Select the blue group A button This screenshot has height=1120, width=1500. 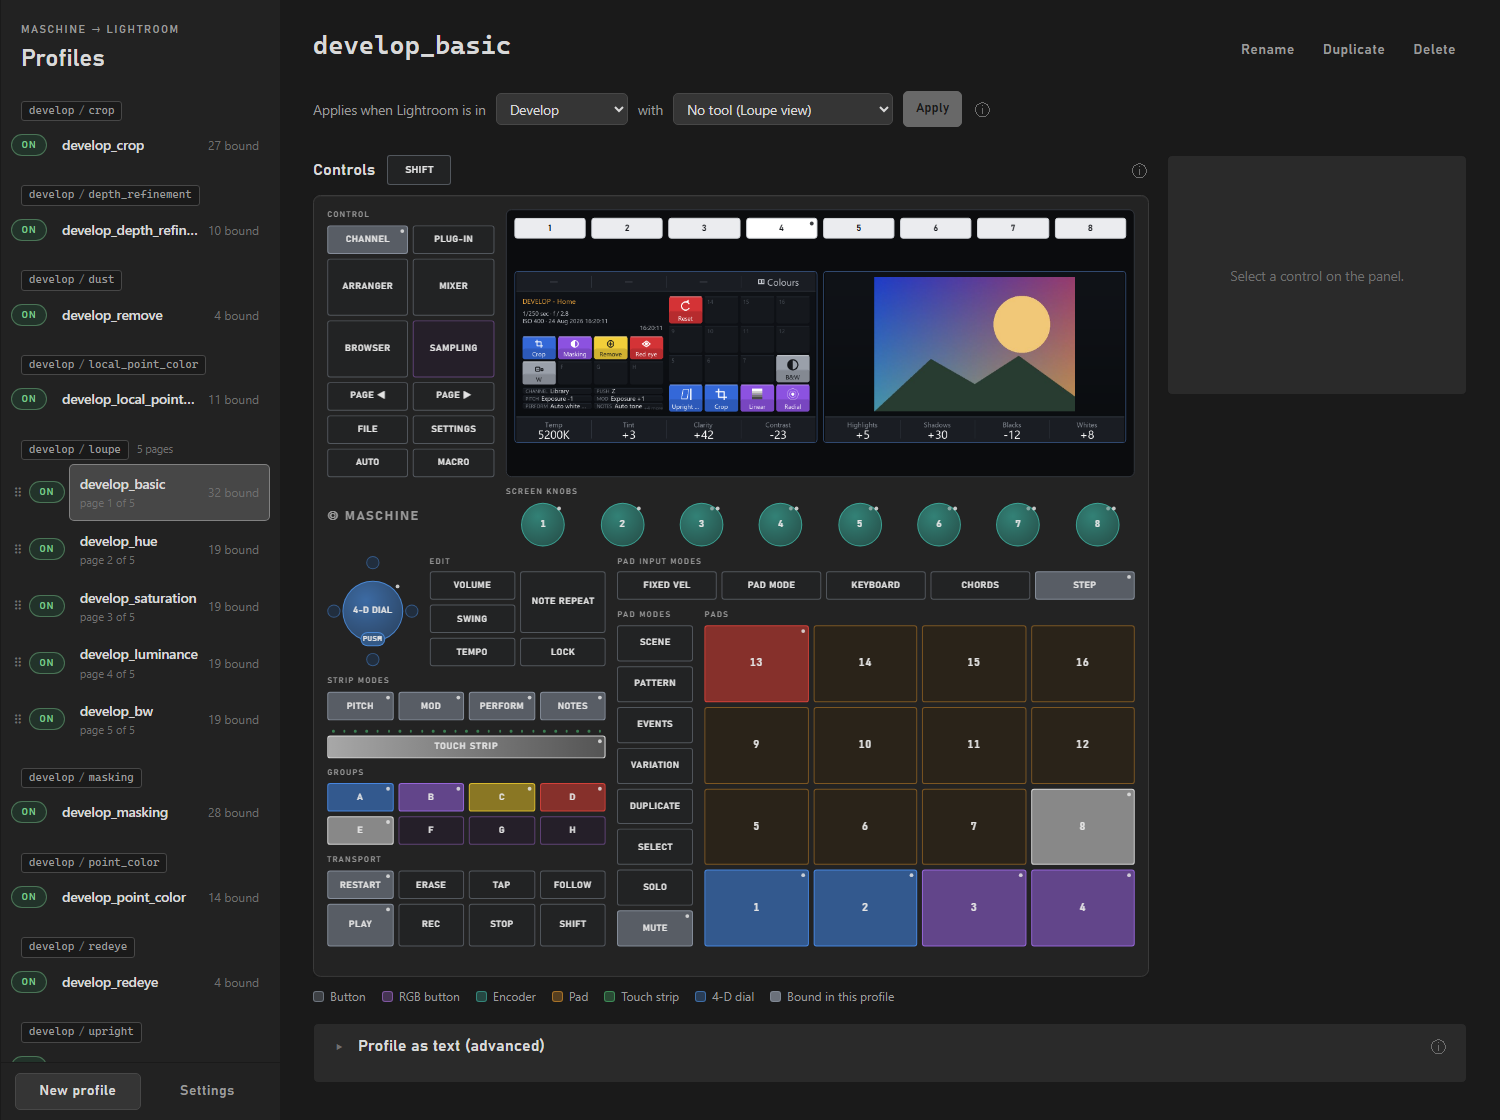[x=360, y=797]
